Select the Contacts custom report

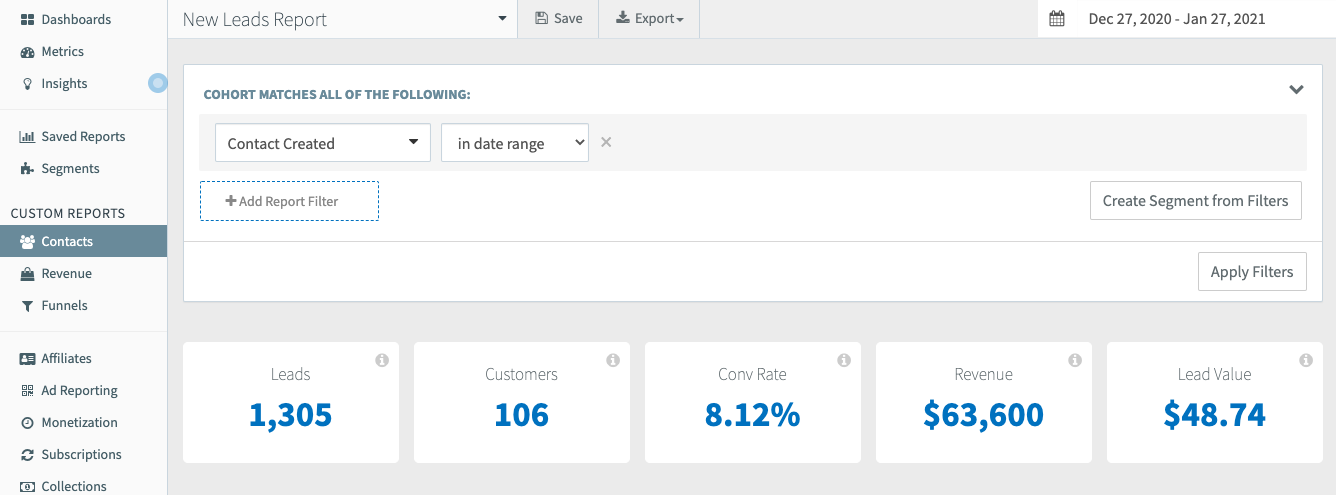(x=83, y=242)
